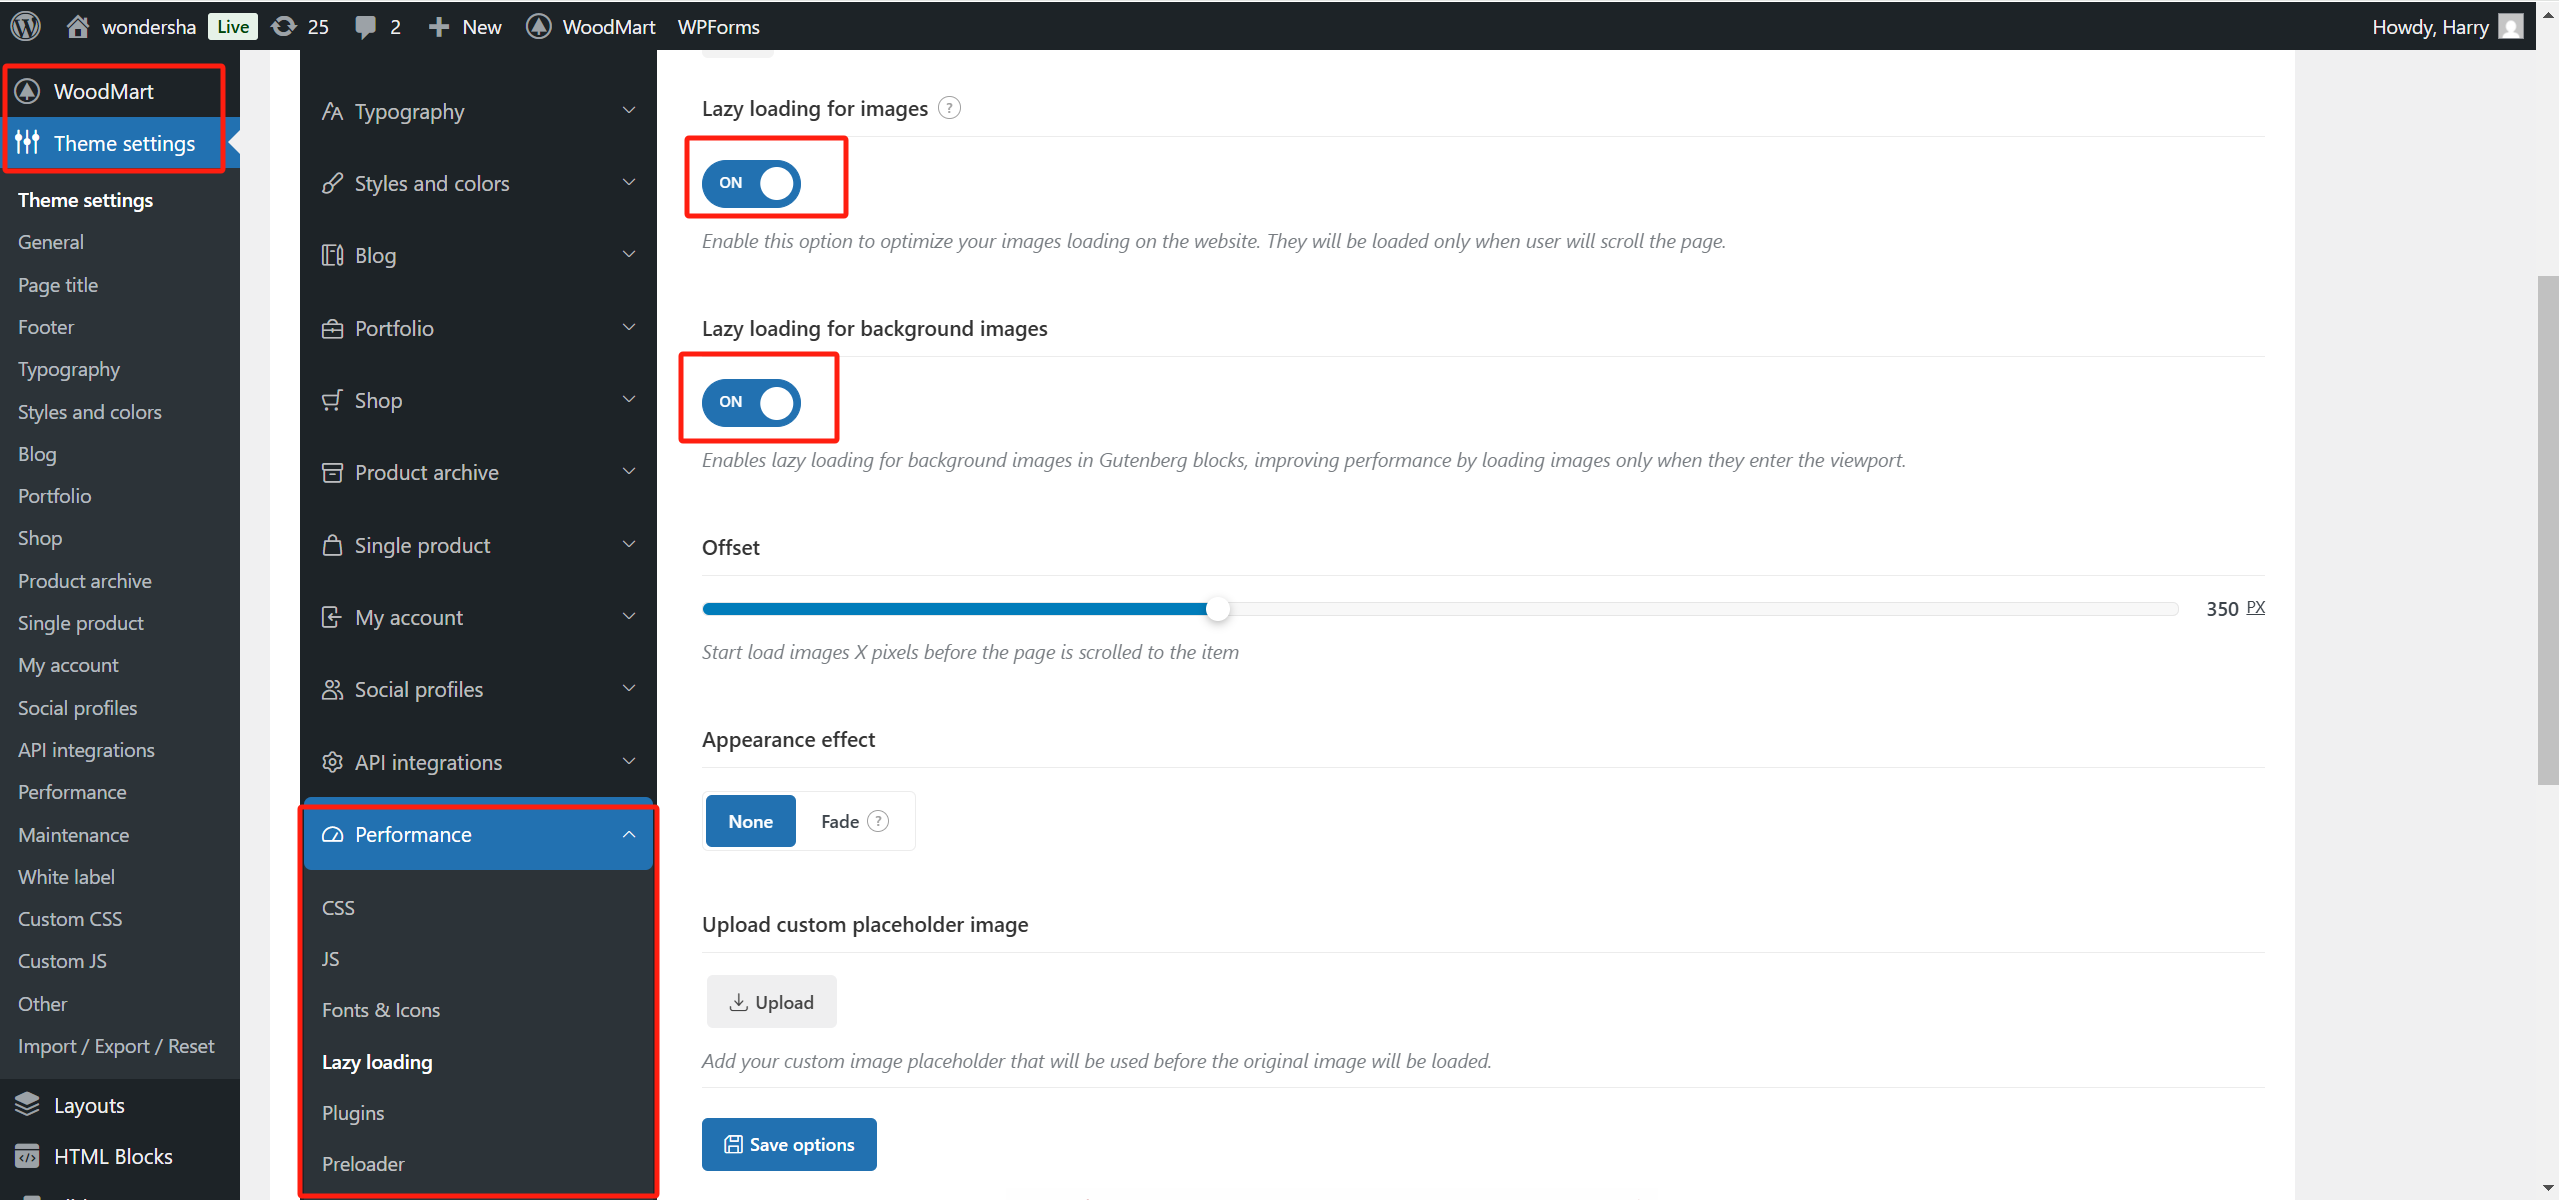Upload a custom placeholder image
This screenshot has width=2559, height=1200.
(x=770, y=1001)
